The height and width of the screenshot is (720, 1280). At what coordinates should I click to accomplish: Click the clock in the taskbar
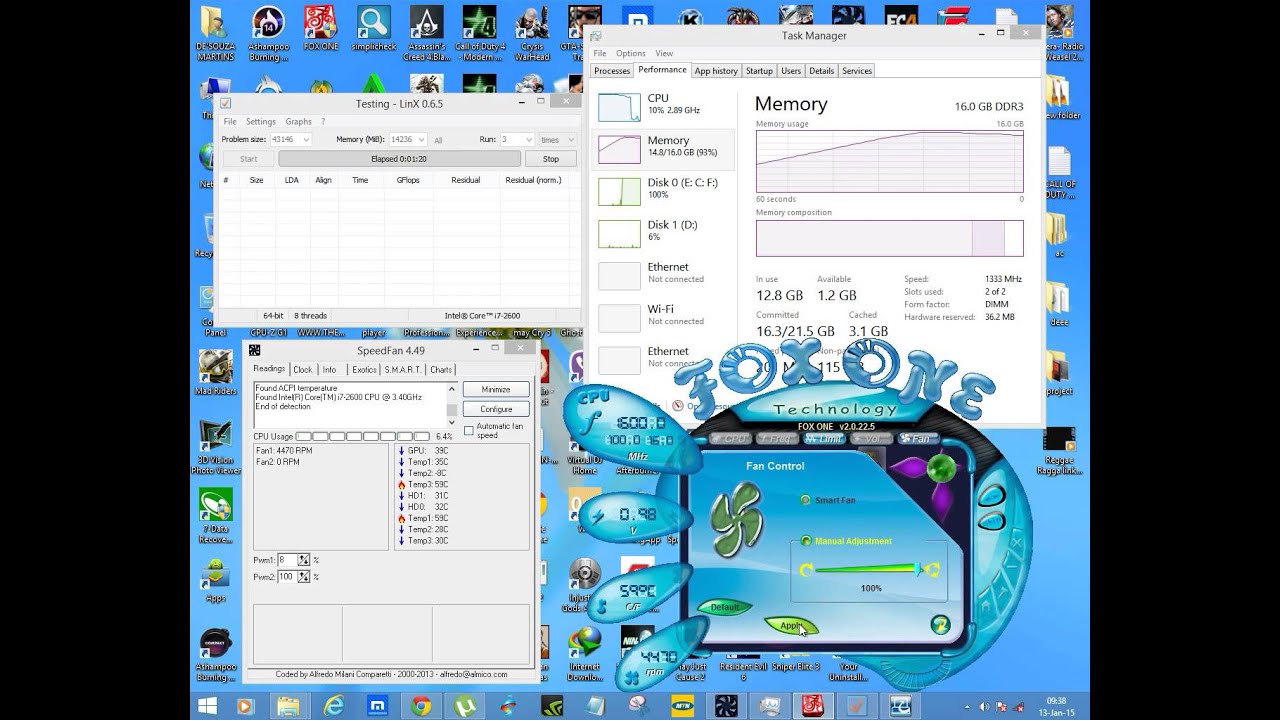(x=1058, y=706)
